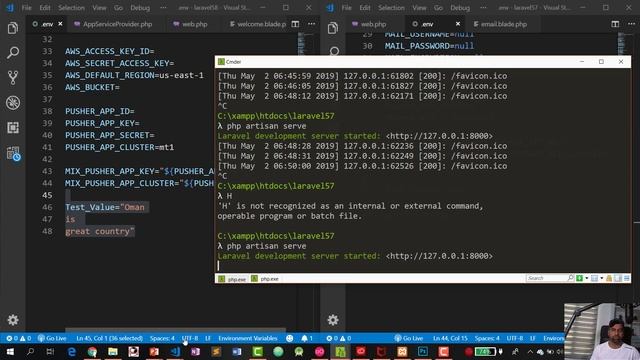Open second dropdown arrow in Cmder status bar

click(602, 278)
